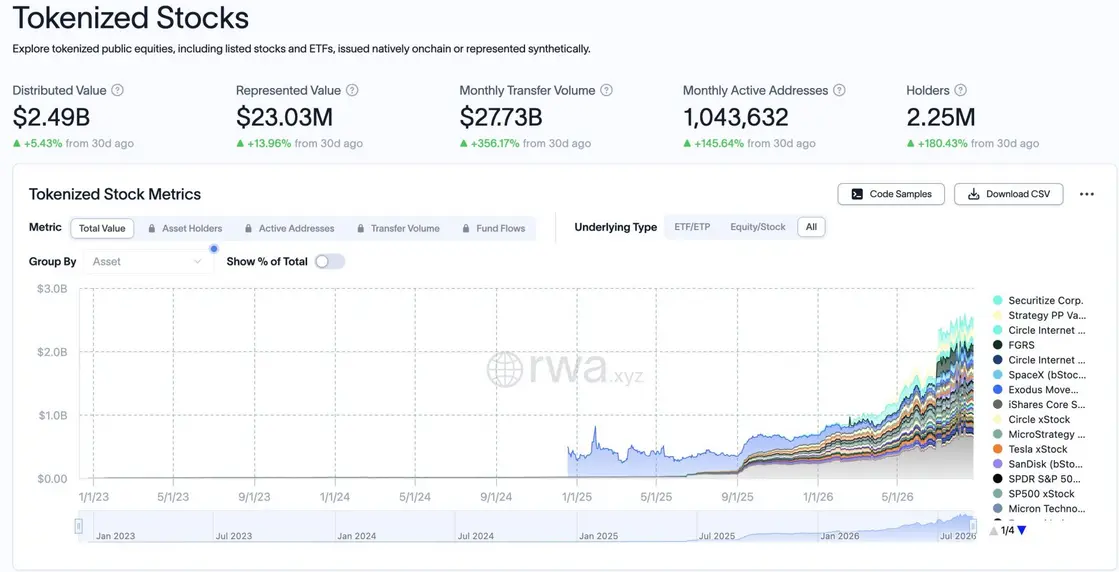Viewport: 1119px width, 572px height.
Task: Go to next legend page arrow
Action: click(x=1022, y=530)
